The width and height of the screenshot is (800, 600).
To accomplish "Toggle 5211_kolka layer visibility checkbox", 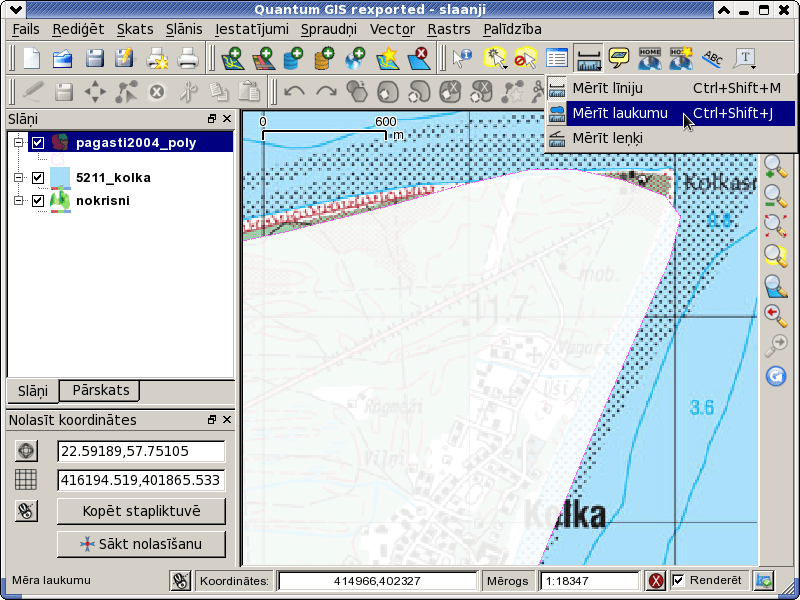I will 38,178.
